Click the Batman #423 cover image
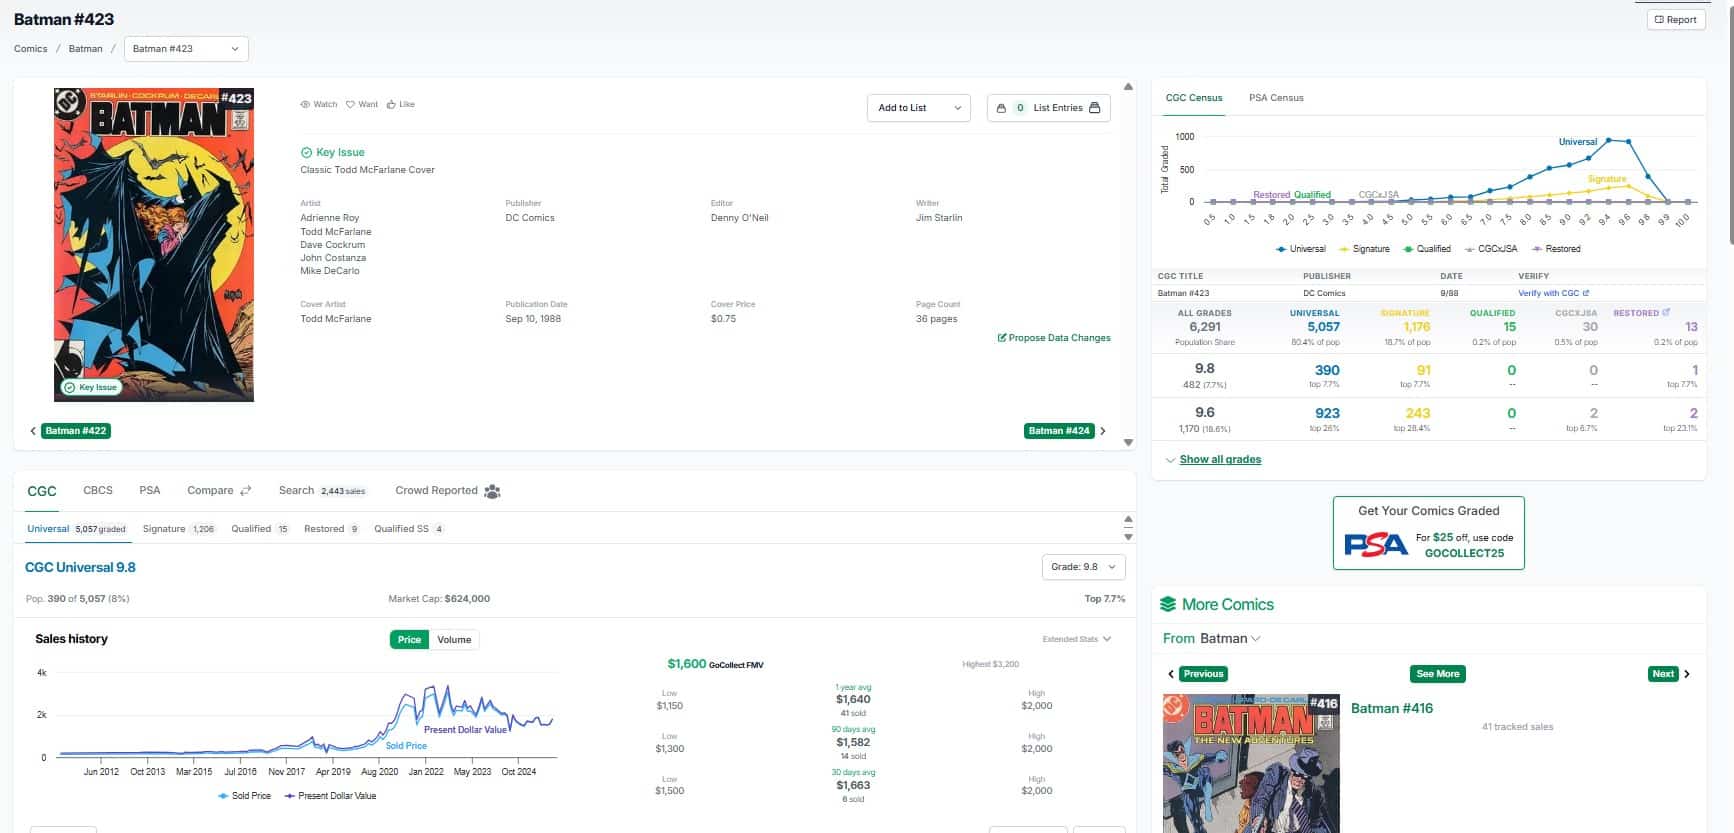Image resolution: width=1734 pixels, height=833 pixels. pos(154,245)
